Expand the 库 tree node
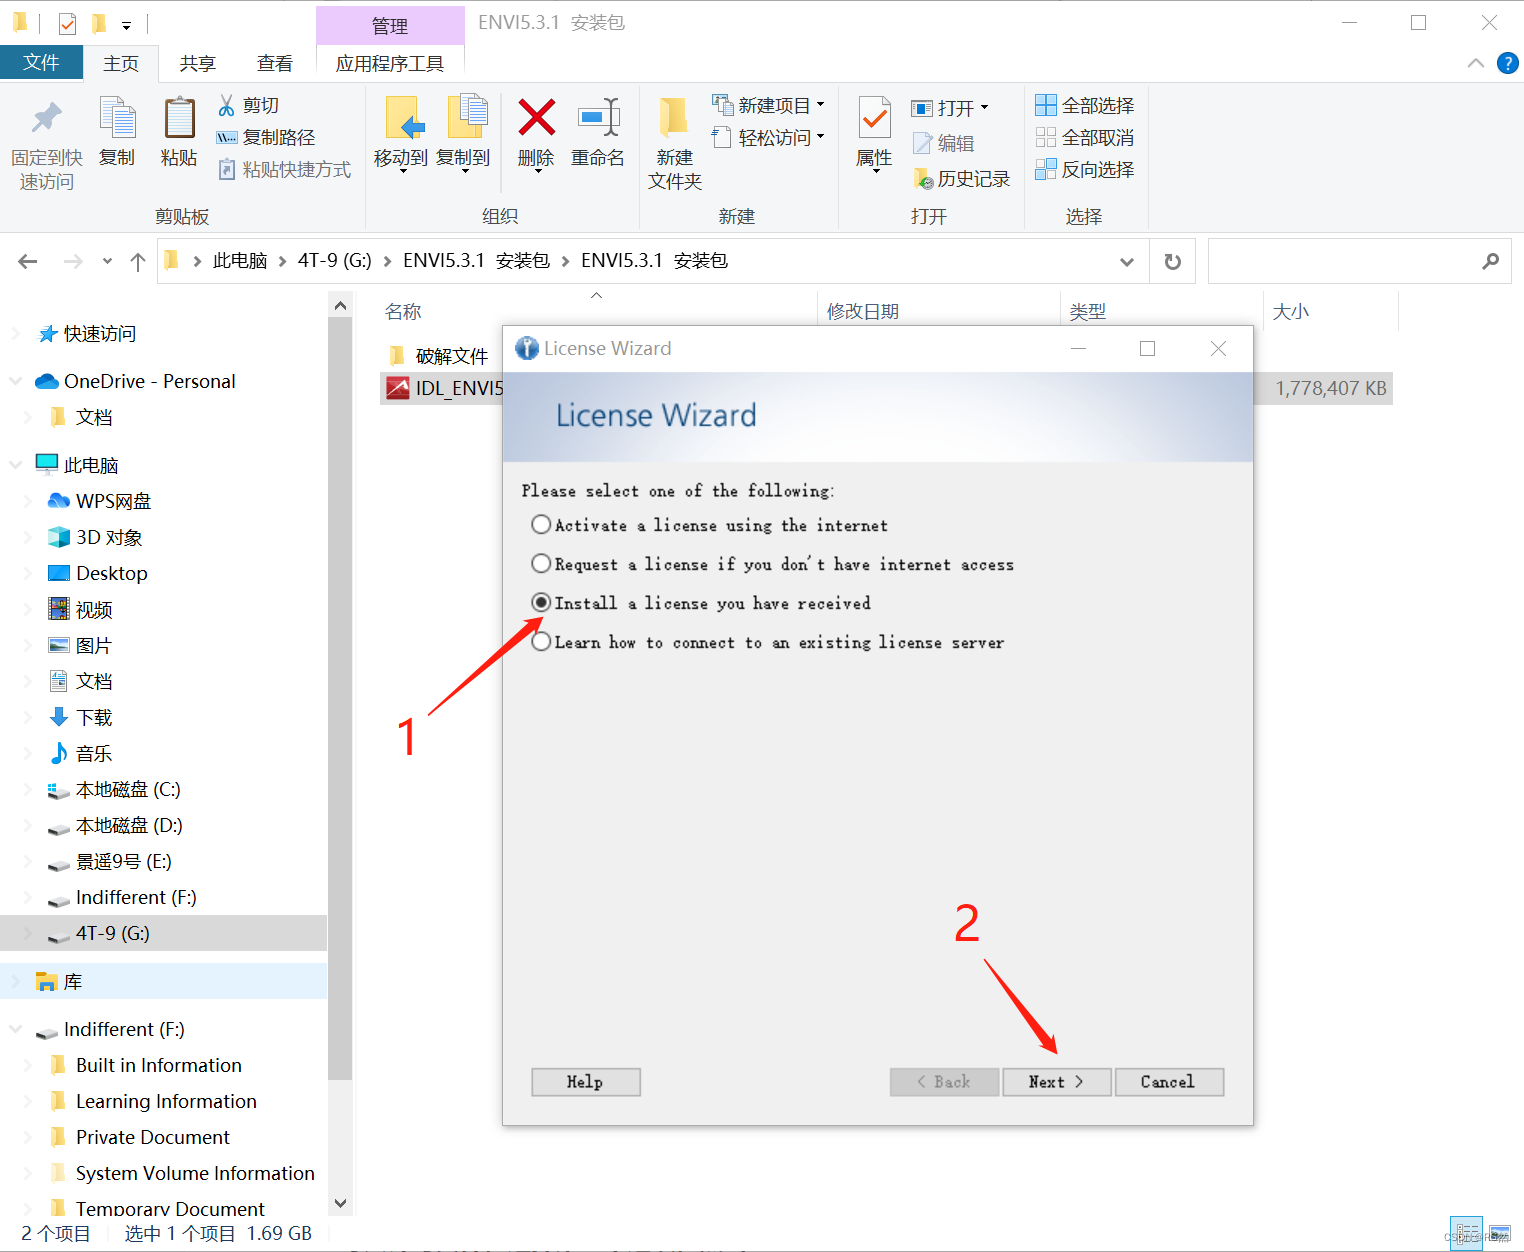The height and width of the screenshot is (1252, 1524). coord(16,981)
